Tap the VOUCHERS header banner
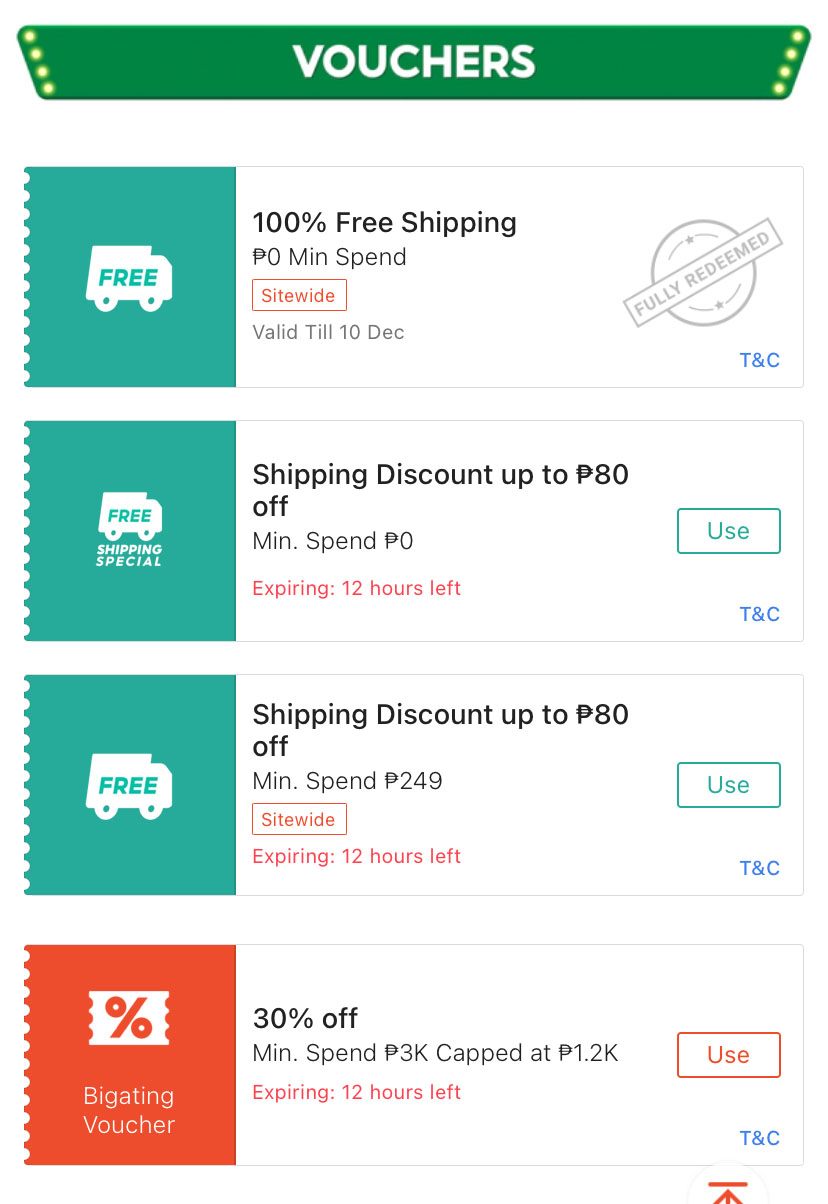828x1204 pixels. coord(414,62)
